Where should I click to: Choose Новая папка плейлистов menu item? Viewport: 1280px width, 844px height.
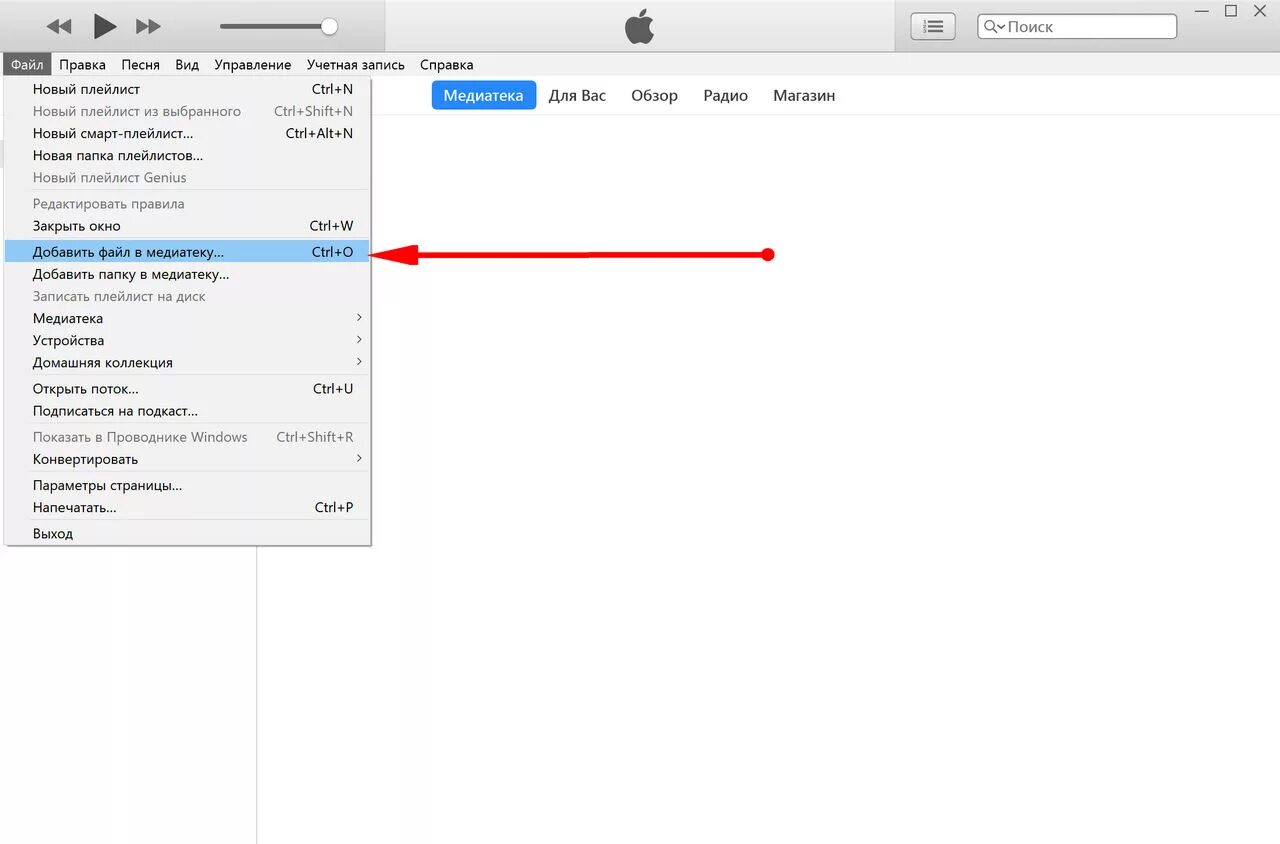click(x=187, y=155)
